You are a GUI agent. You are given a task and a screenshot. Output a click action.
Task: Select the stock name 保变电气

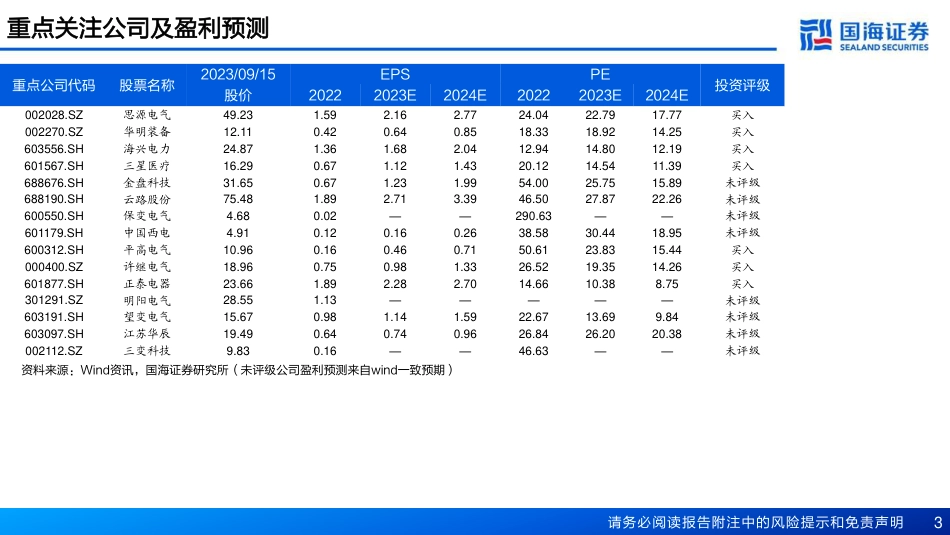[x=147, y=216]
